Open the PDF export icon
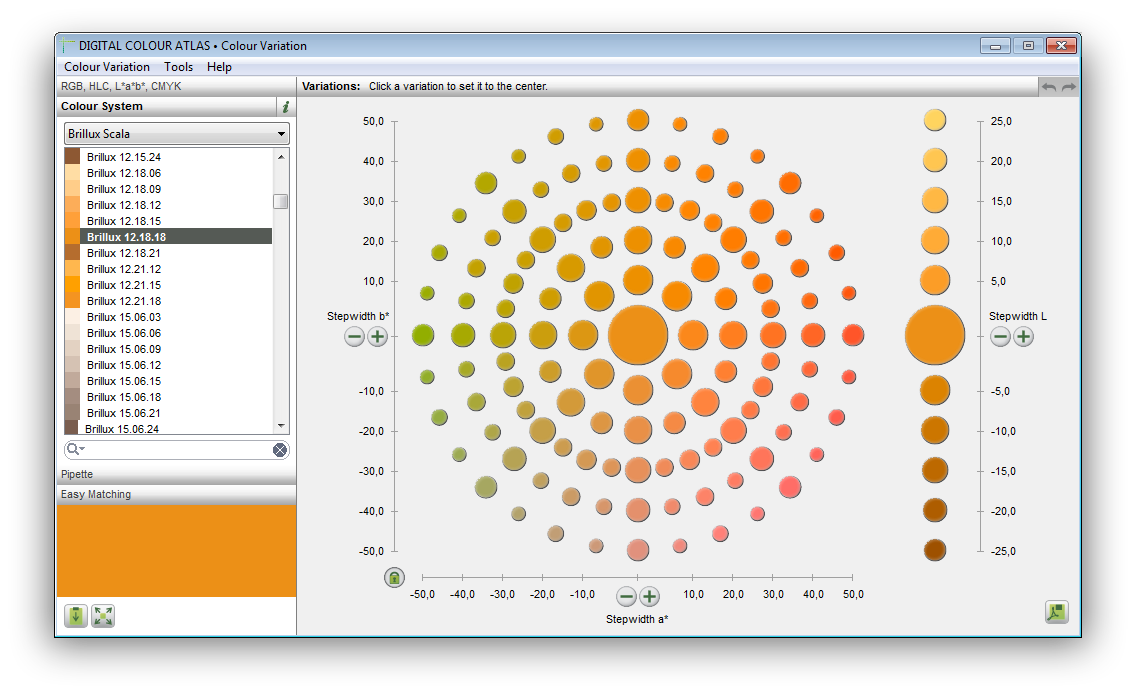 coord(1056,611)
